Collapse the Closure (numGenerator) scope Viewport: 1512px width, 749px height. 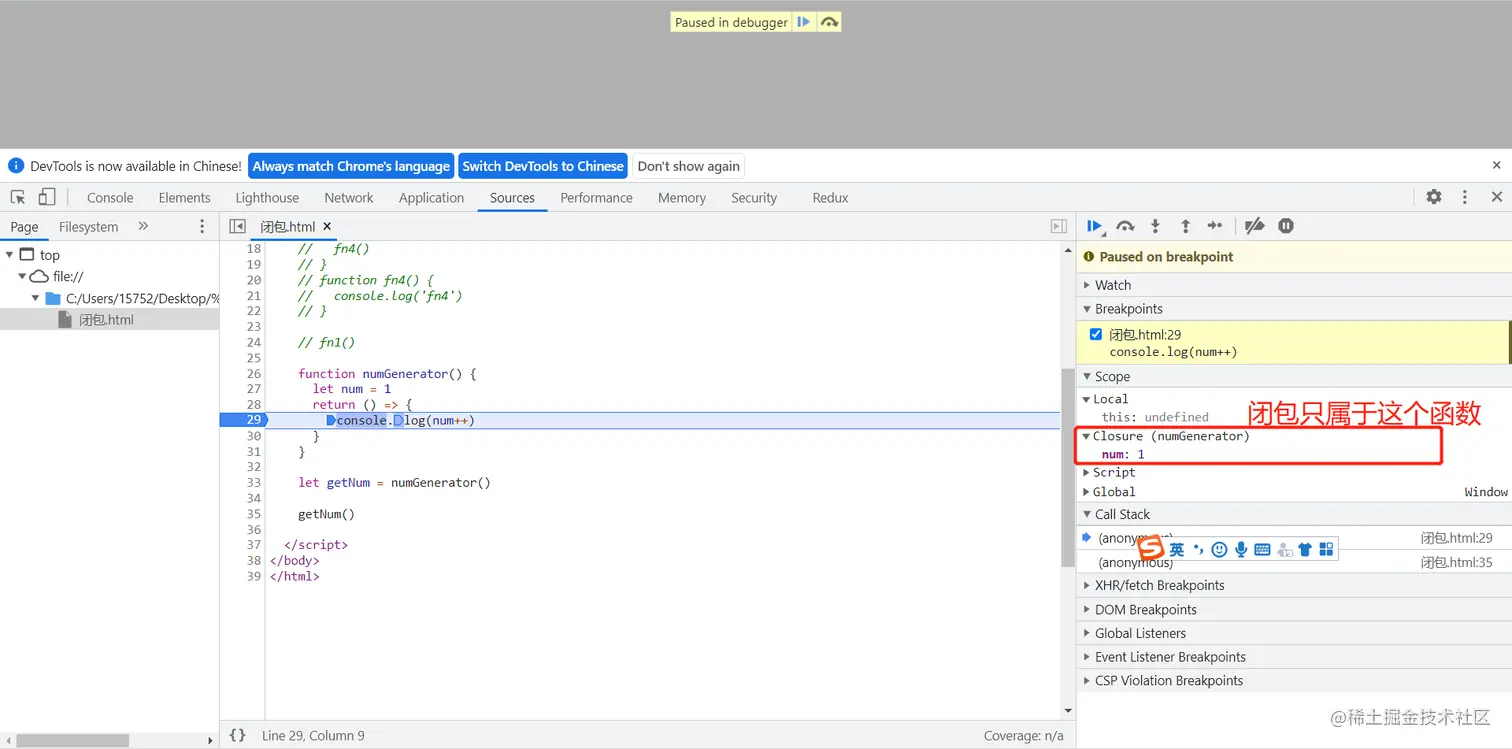1087,436
